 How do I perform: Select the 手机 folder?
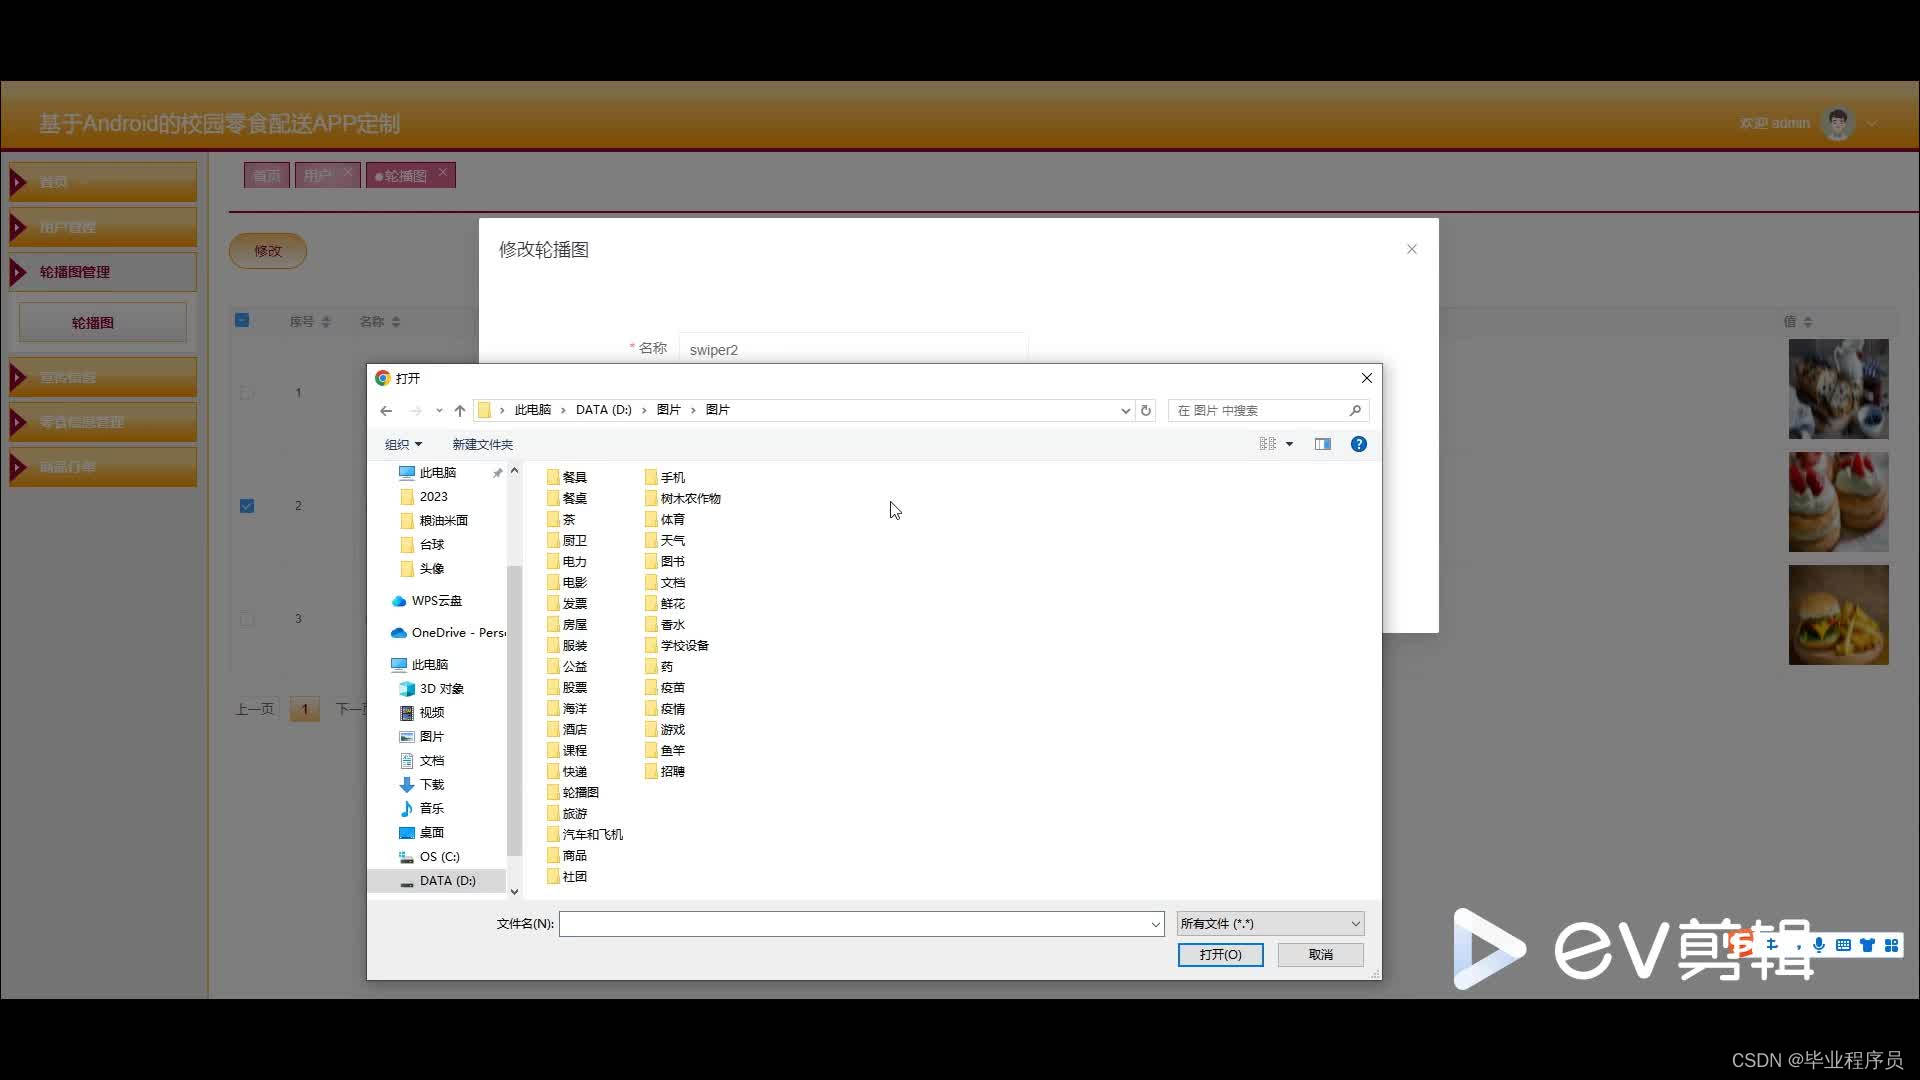click(x=671, y=477)
